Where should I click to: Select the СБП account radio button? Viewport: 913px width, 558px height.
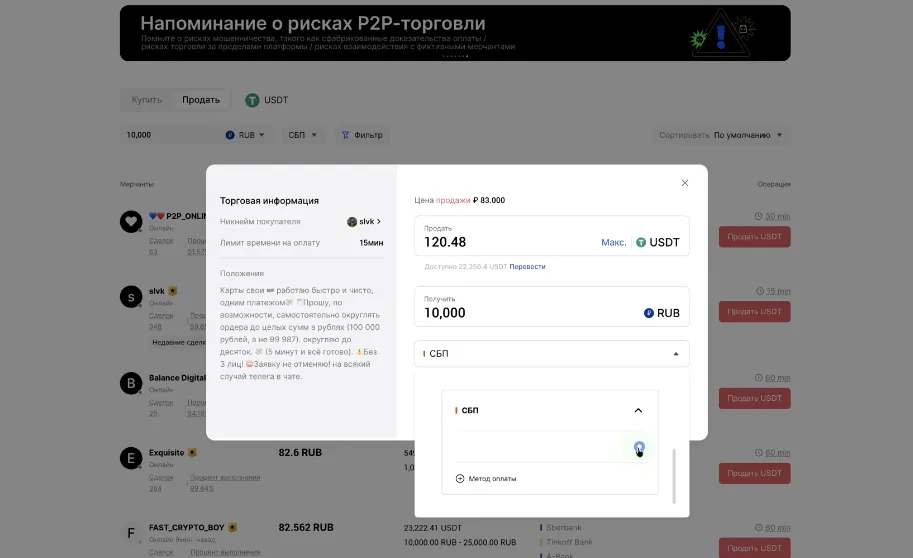pyautogui.click(x=639, y=447)
